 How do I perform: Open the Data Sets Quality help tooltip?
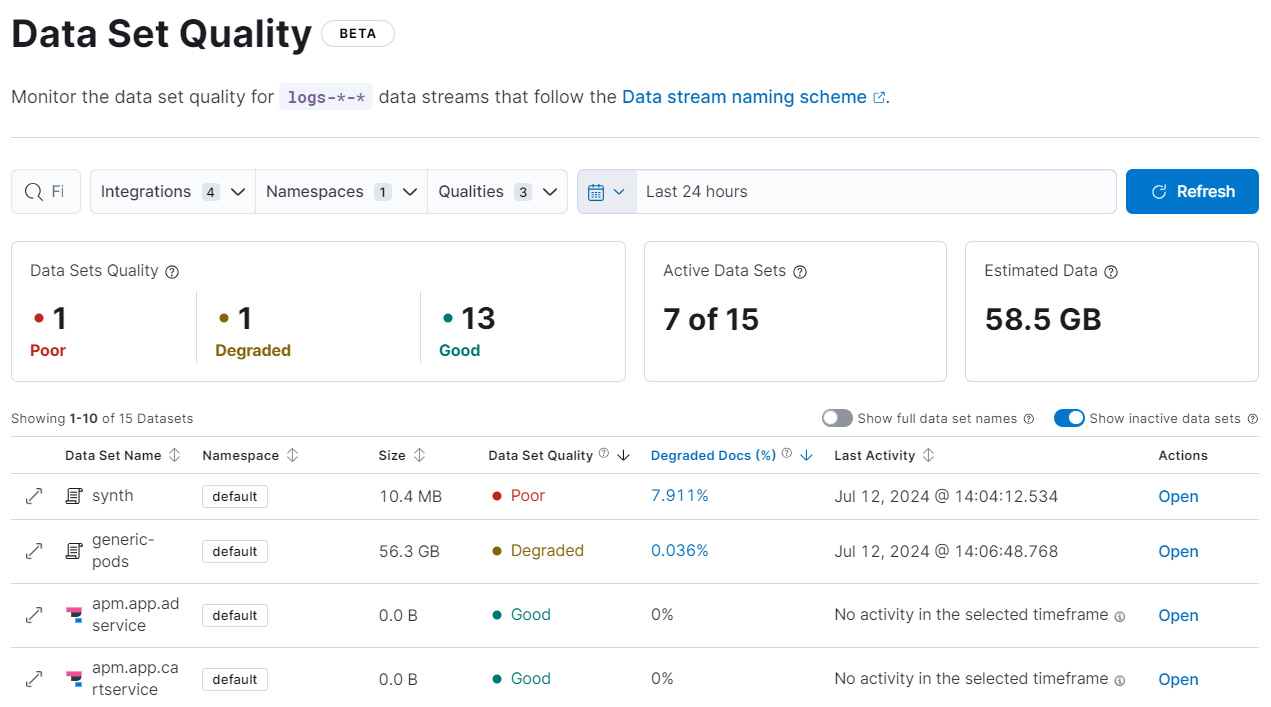172,271
